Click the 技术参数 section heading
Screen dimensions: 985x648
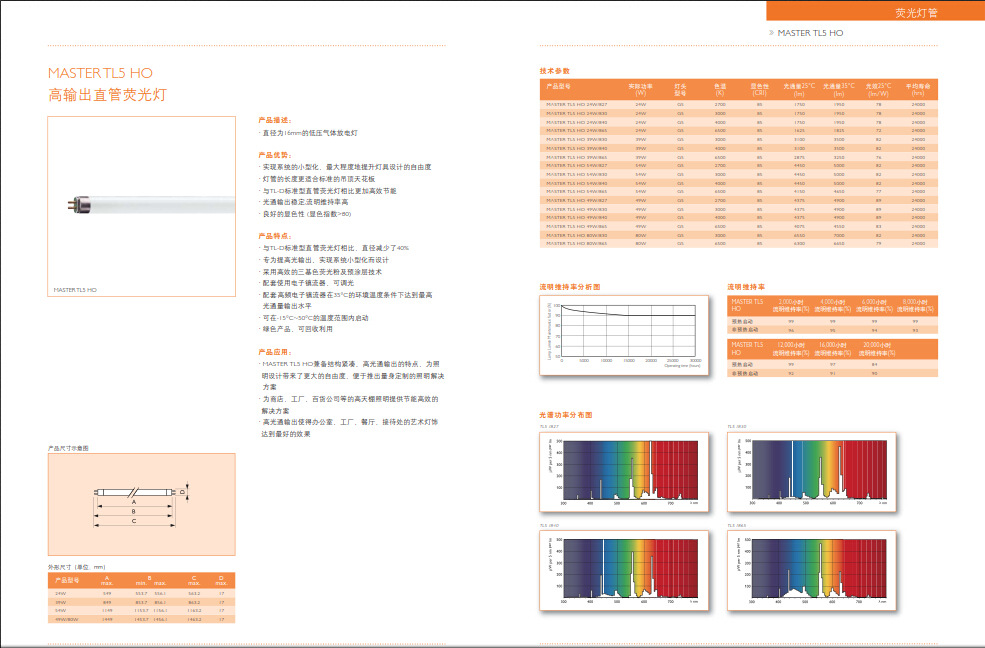pyautogui.click(x=554, y=71)
